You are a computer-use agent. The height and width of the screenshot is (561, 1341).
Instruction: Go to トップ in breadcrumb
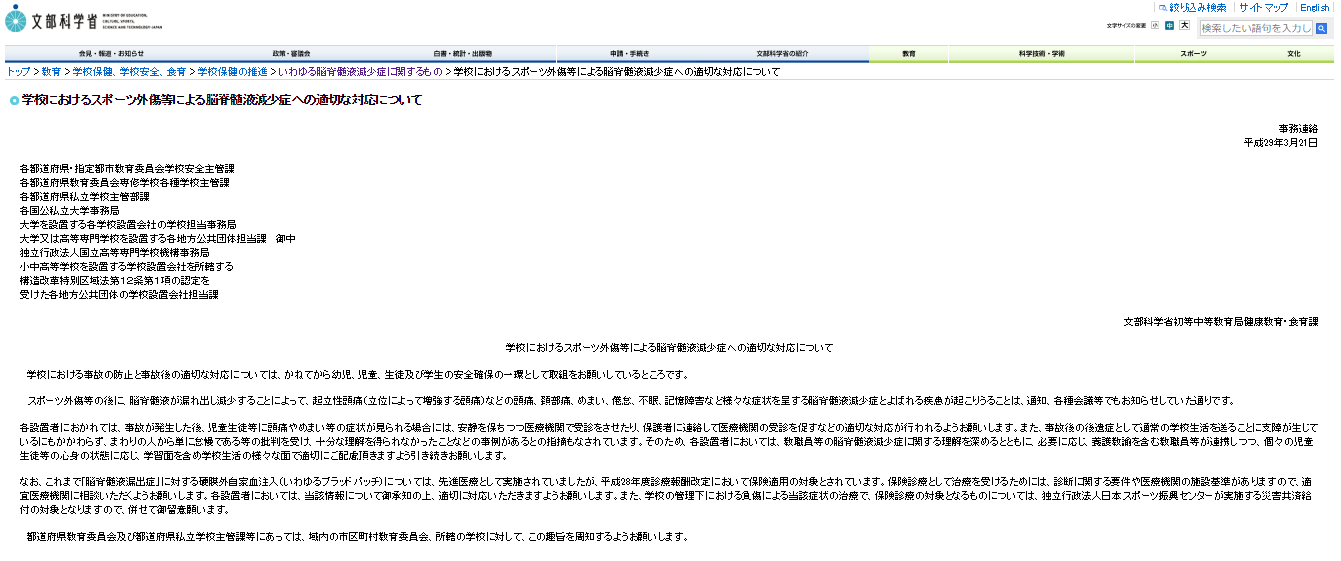click(18, 72)
